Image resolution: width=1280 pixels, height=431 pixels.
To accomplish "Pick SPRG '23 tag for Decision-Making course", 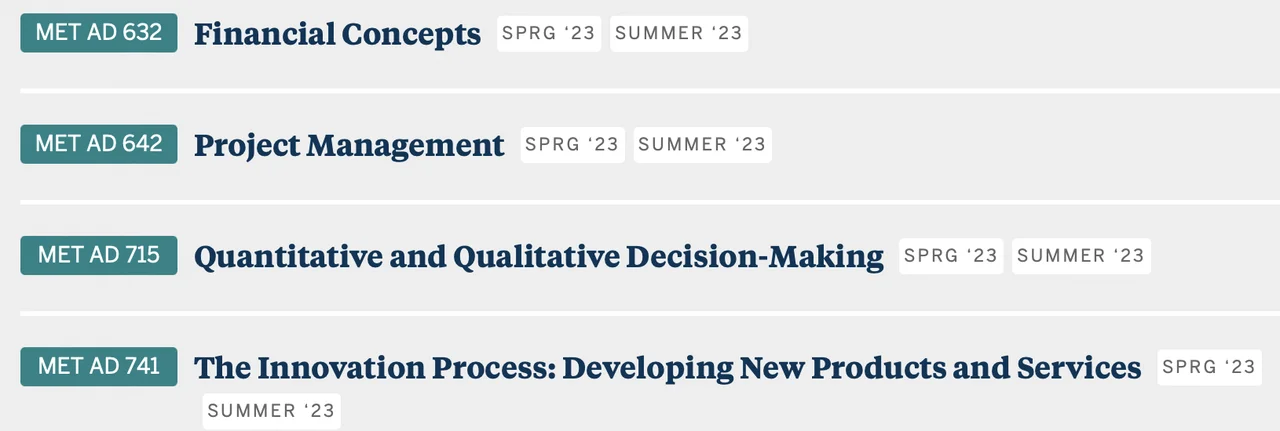I will pyautogui.click(x=951, y=255).
